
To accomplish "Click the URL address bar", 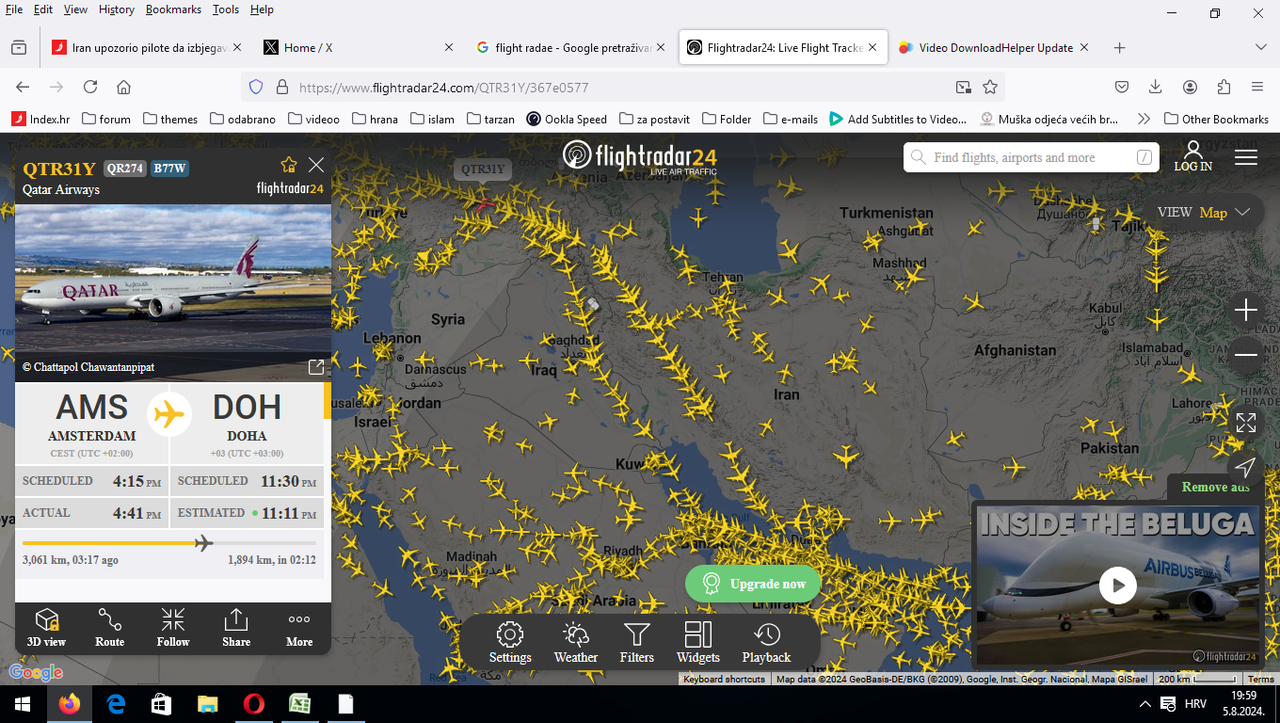I will coord(620,87).
